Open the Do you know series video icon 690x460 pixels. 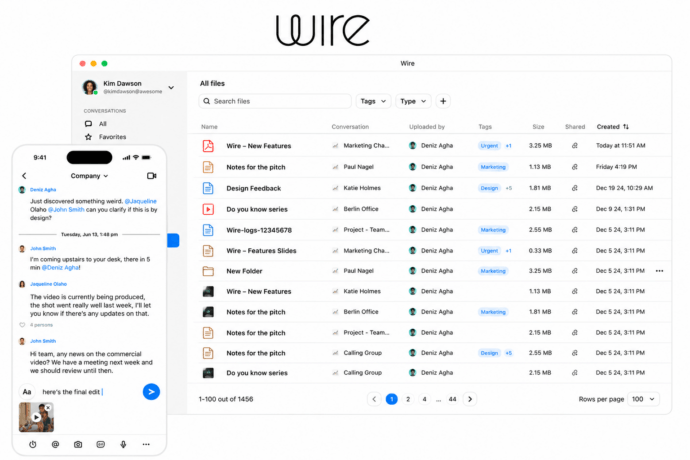(x=208, y=209)
